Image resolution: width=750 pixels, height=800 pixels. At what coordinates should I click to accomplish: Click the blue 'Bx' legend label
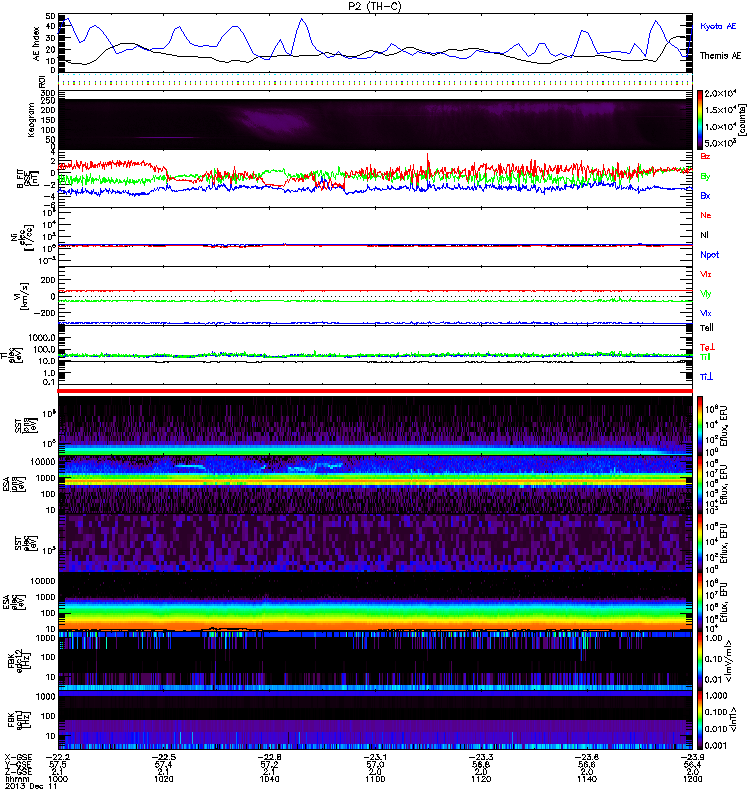[x=705, y=195]
